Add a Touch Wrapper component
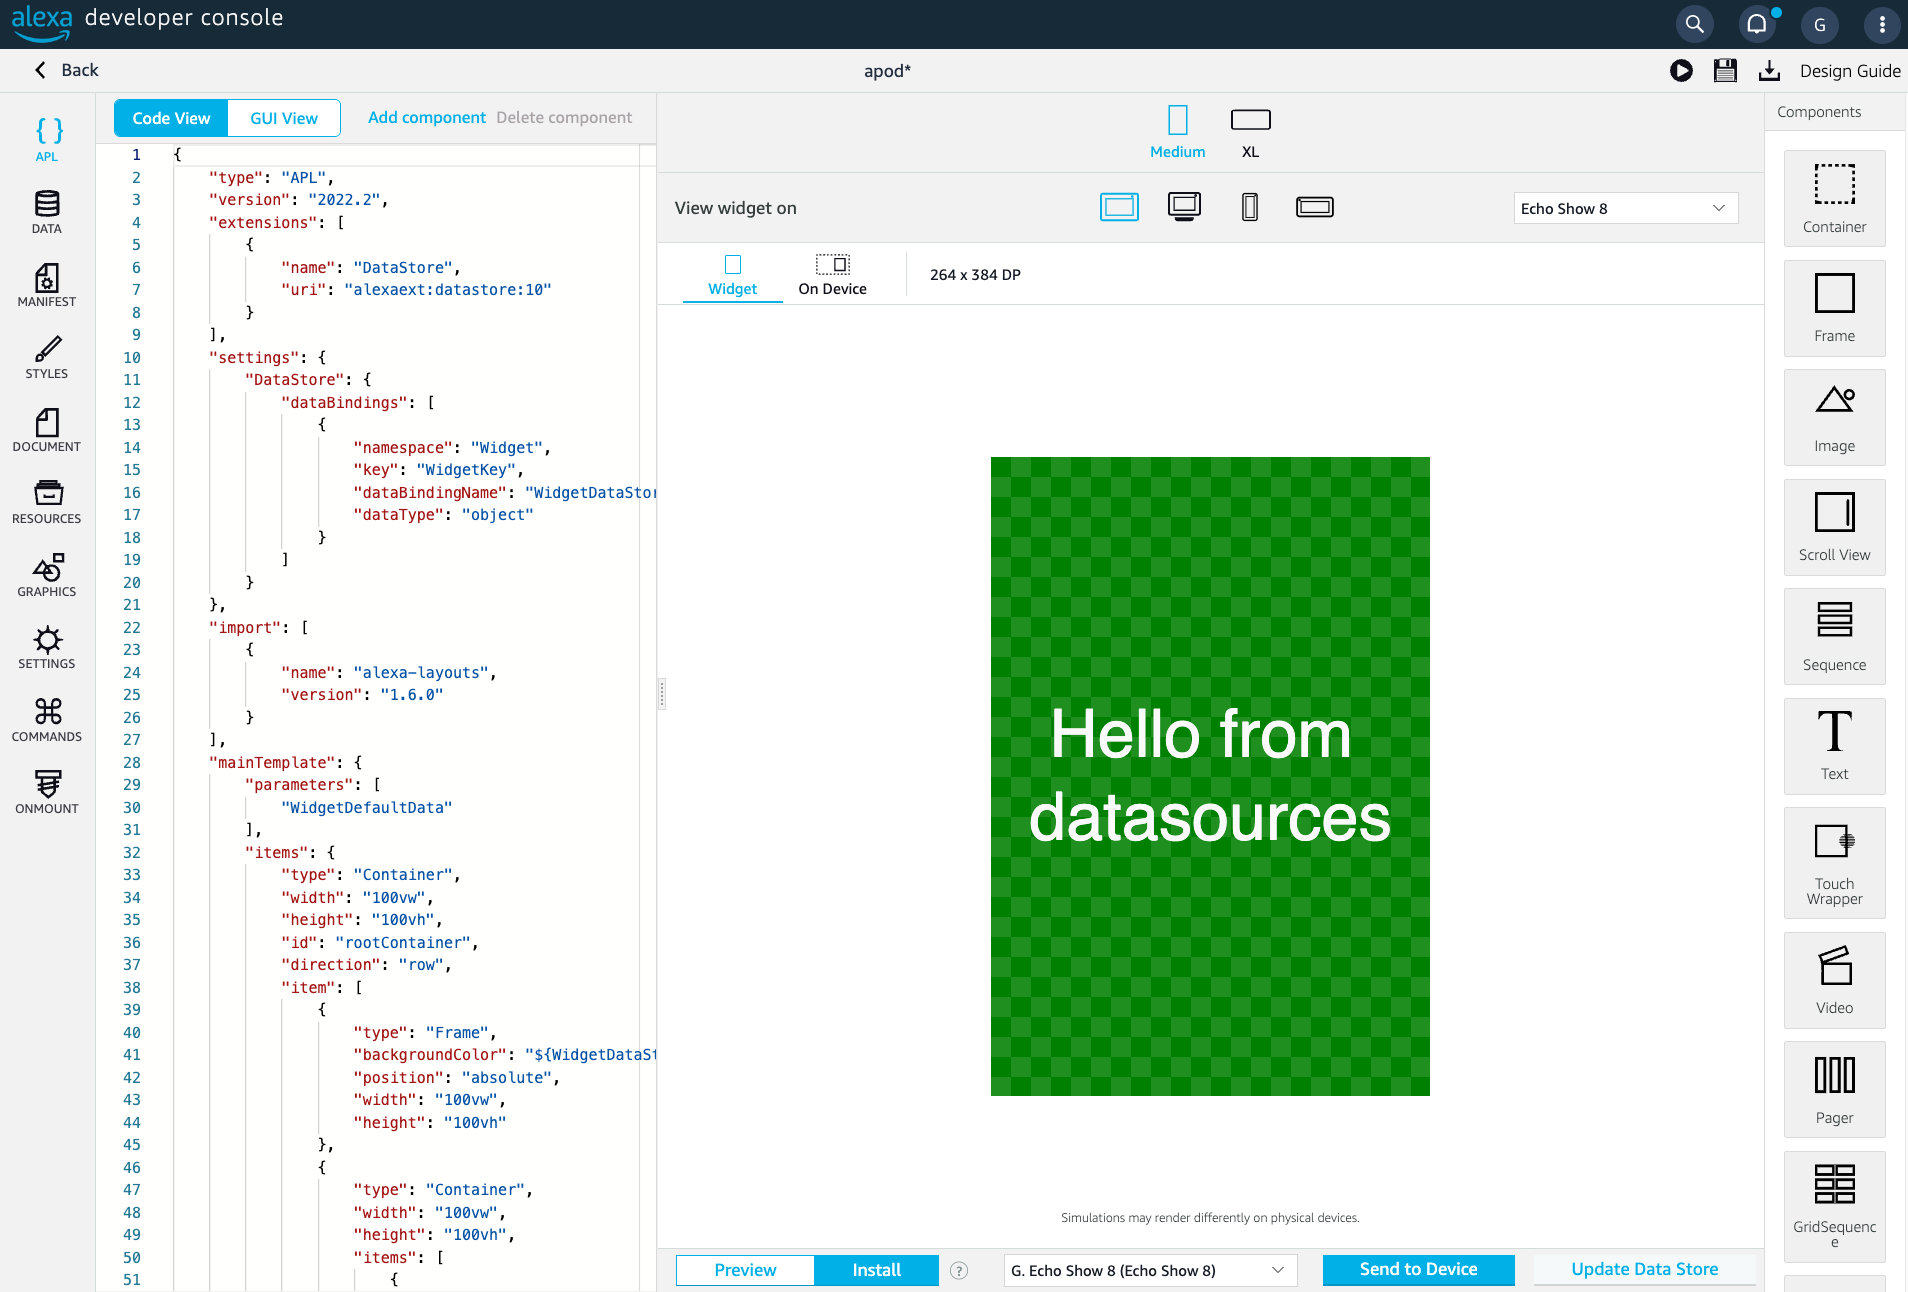This screenshot has width=1908, height=1292. pos(1834,863)
